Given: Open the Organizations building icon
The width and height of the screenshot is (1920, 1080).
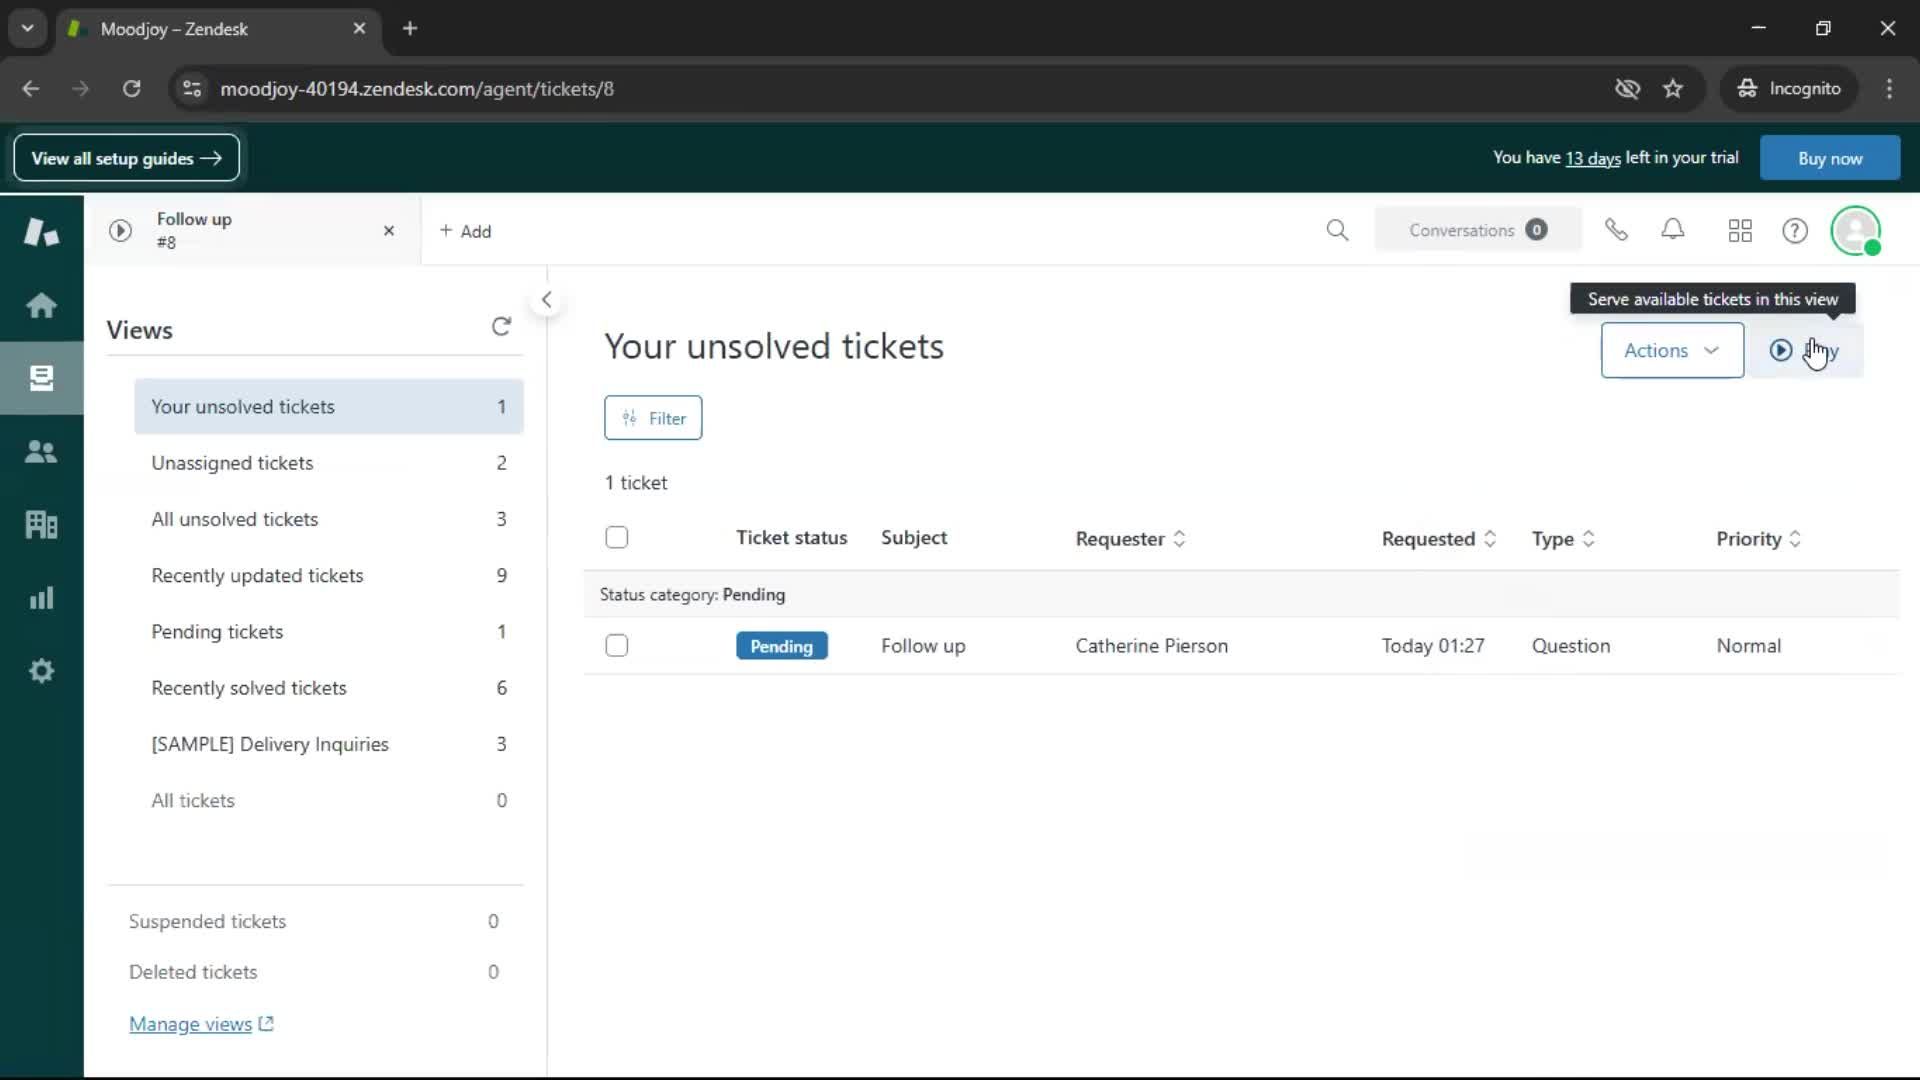Looking at the screenshot, I should pos(41,524).
